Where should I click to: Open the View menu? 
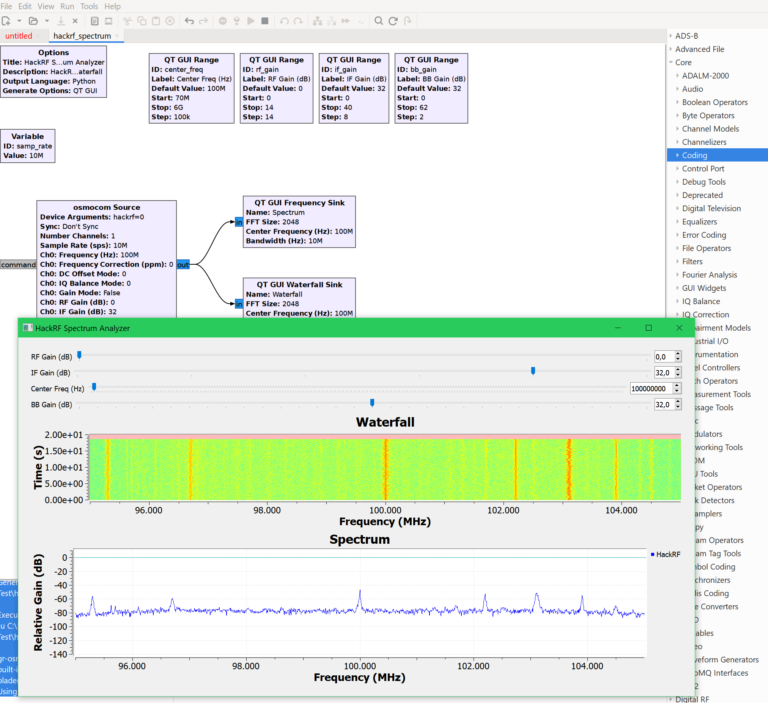click(x=46, y=6)
